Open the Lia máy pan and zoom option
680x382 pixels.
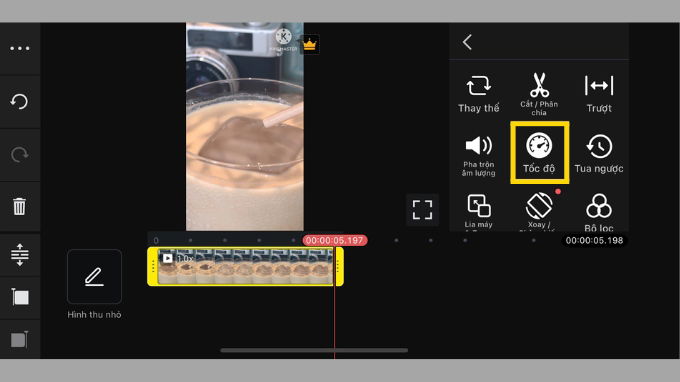coord(479,211)
